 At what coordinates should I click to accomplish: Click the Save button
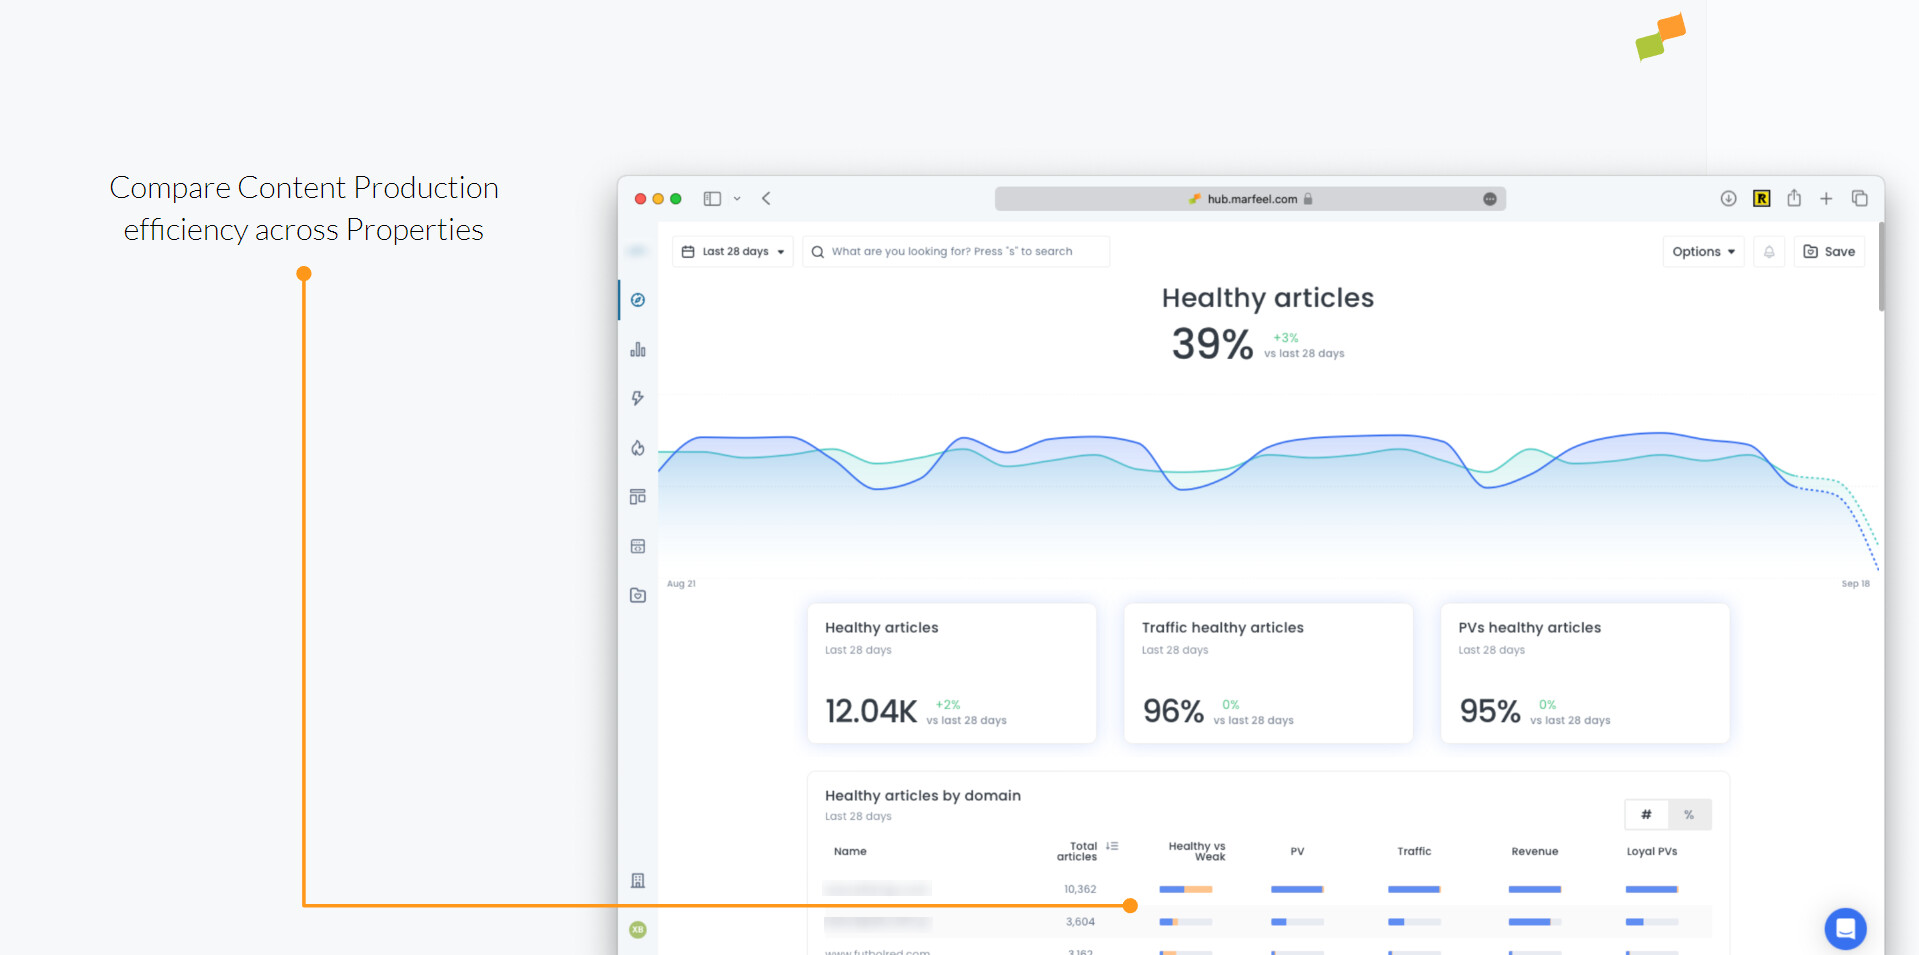(1829, 251)
